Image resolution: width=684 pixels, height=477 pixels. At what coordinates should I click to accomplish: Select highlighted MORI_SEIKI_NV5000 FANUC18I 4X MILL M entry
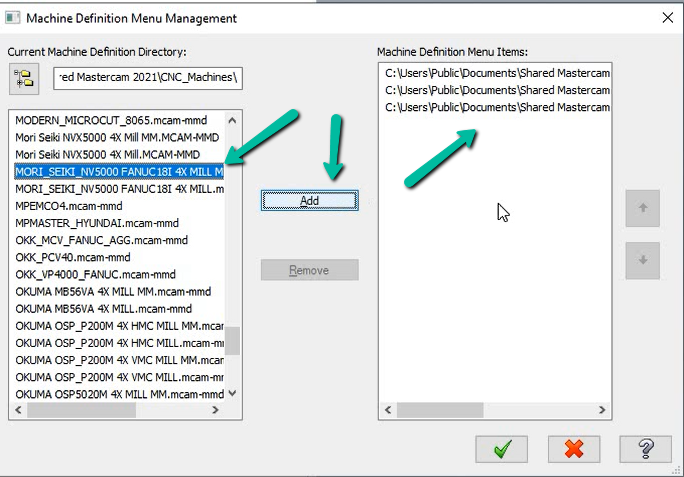pos(119,172)
